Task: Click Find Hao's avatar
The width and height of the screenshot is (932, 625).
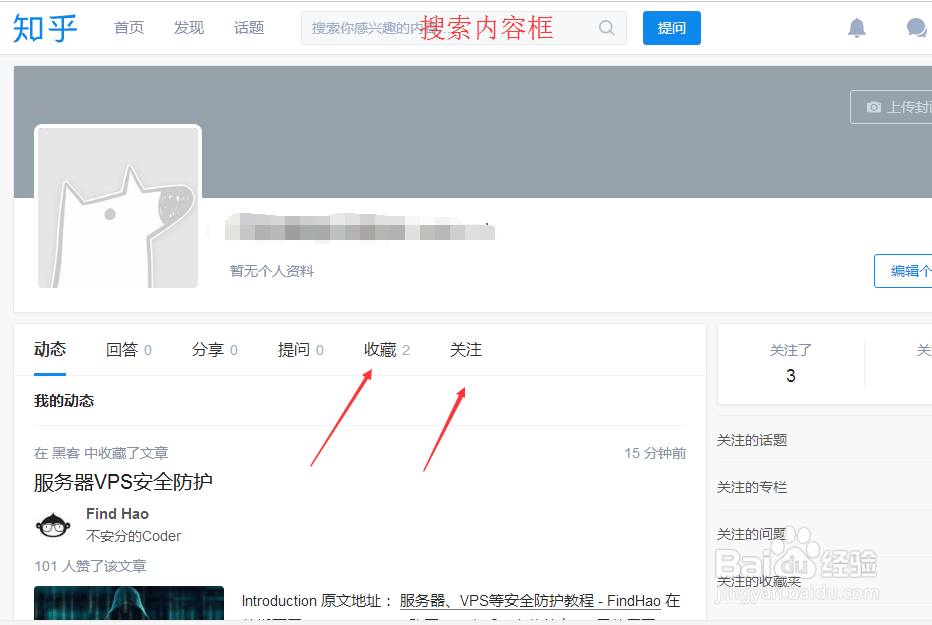Action: (x=53, y=524)
